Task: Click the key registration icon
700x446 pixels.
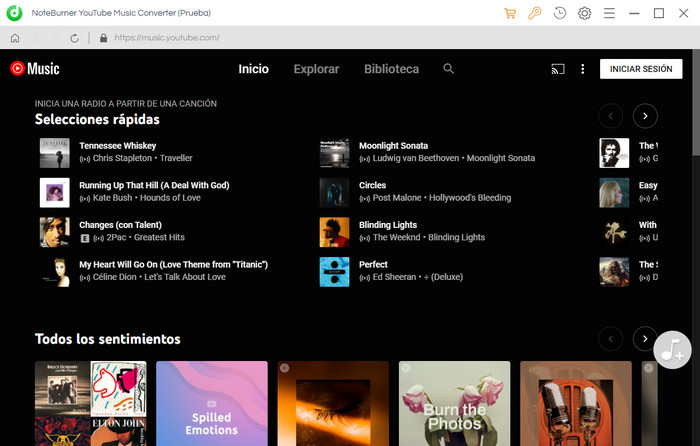Action: tap(534, 13)
